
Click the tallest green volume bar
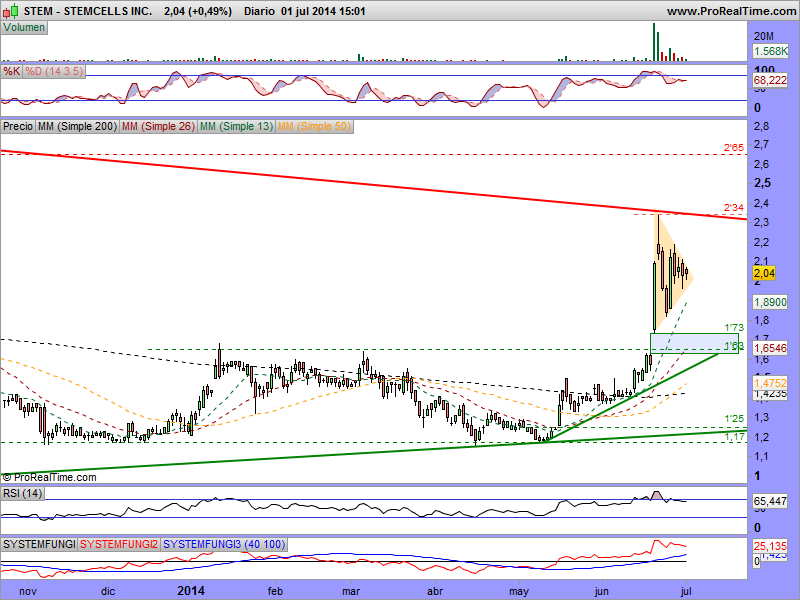[x=654, y=42]
